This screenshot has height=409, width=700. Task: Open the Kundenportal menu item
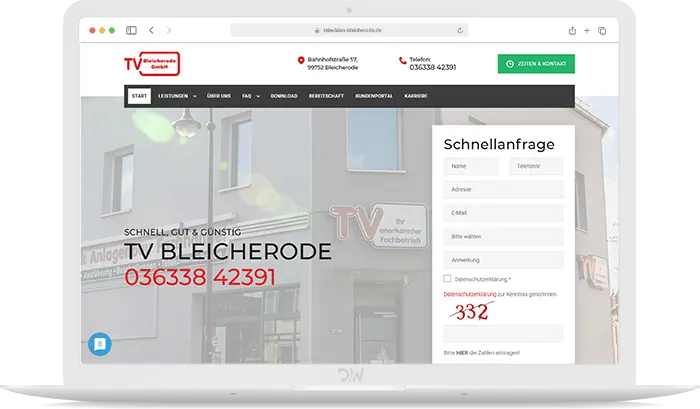pos(374,96)
